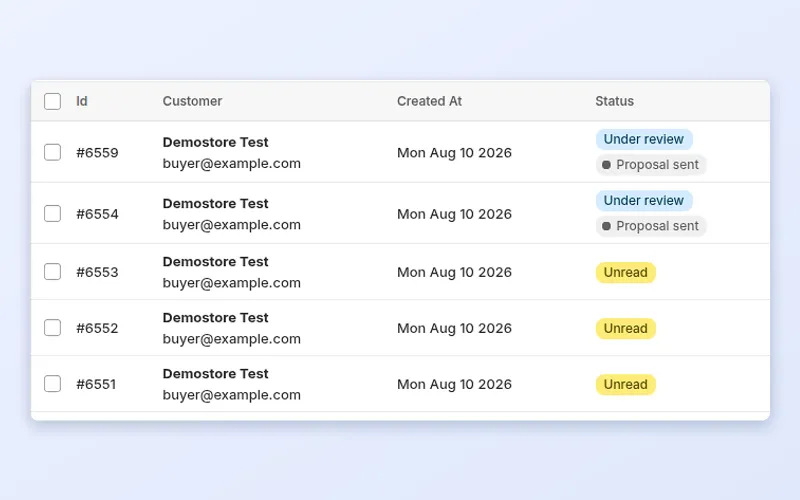Sort by the Id column header
Image resolution: width=800 pixels, height=500 pixels.
pyautogui.click(x=82, y=101)
